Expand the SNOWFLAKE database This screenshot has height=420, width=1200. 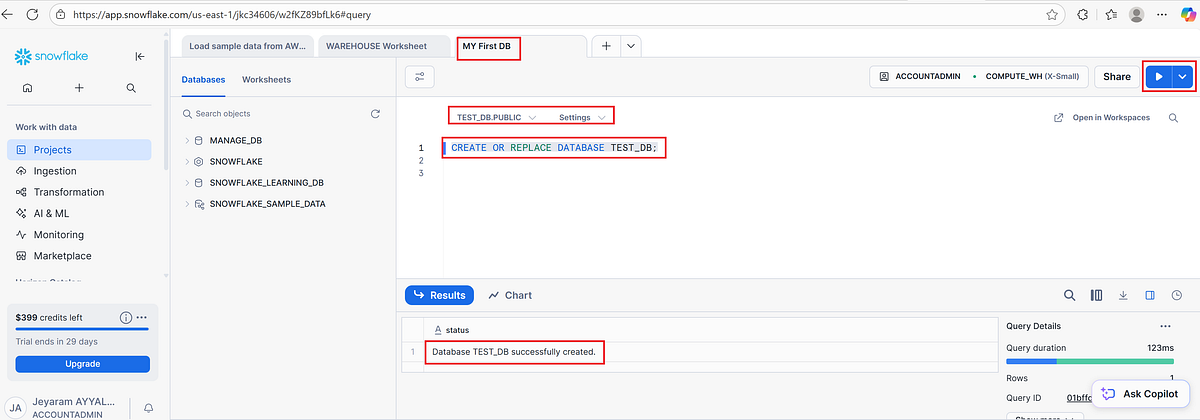pos(187,161)
